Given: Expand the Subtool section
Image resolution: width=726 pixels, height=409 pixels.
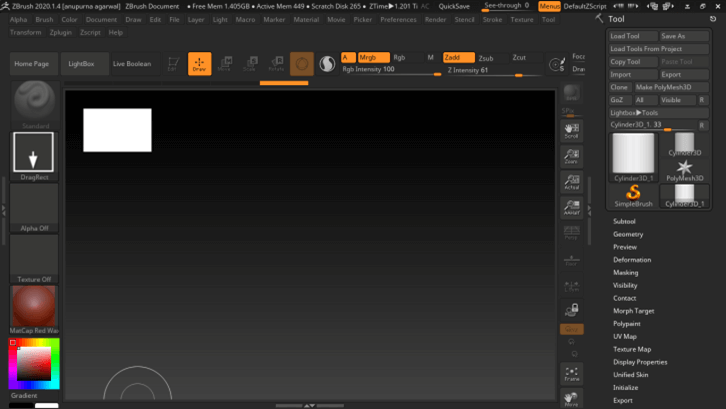Looking at the screenshot, I should (x=624, y=221).
